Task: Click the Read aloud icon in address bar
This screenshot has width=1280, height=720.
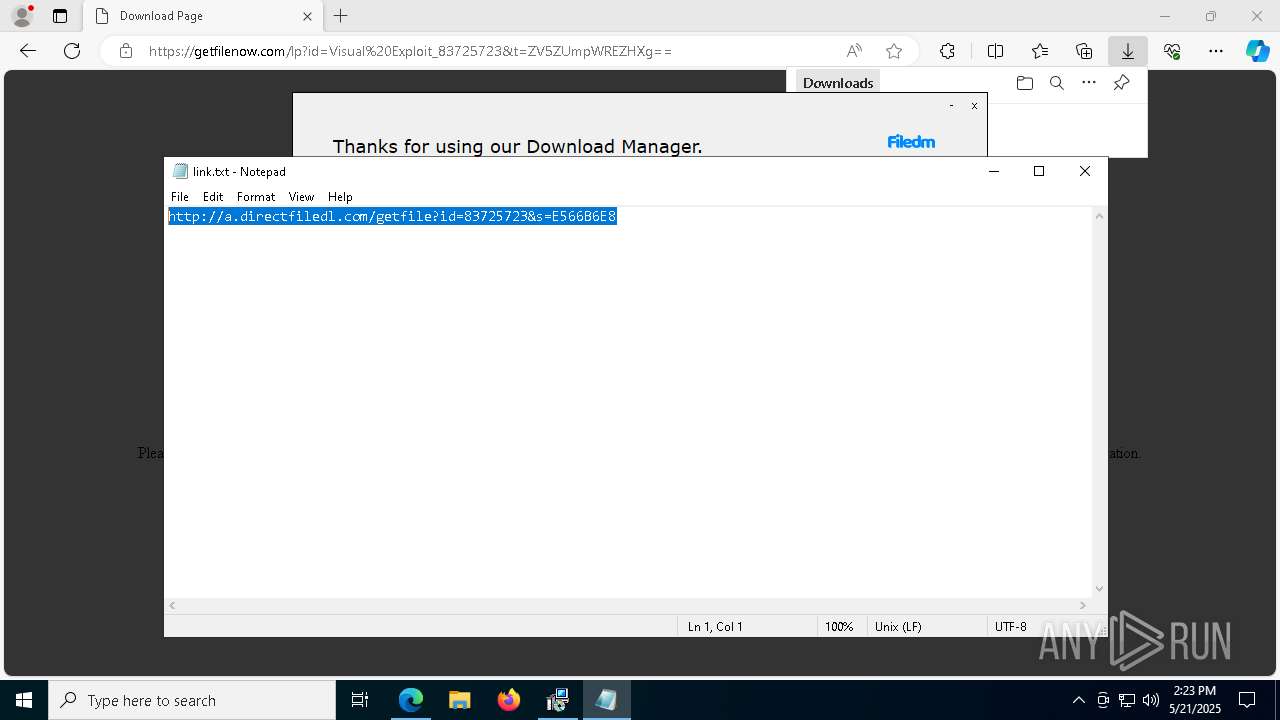Action: [x=854, y=51]
